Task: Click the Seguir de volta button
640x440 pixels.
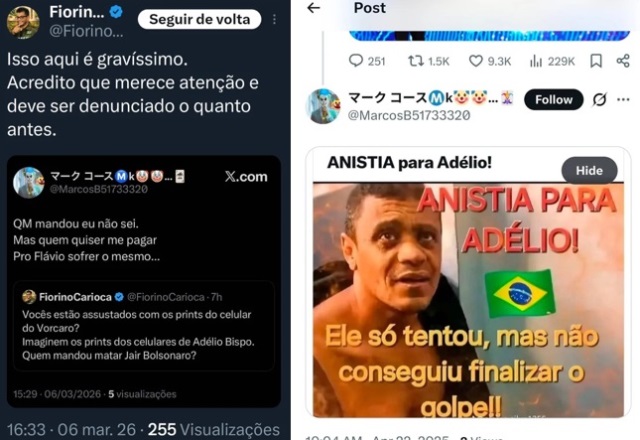Action: click(x=200, y=19)
